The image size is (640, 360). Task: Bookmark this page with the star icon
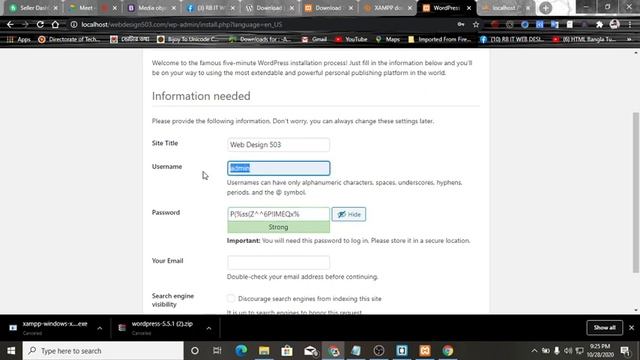(x=476, y=24)
